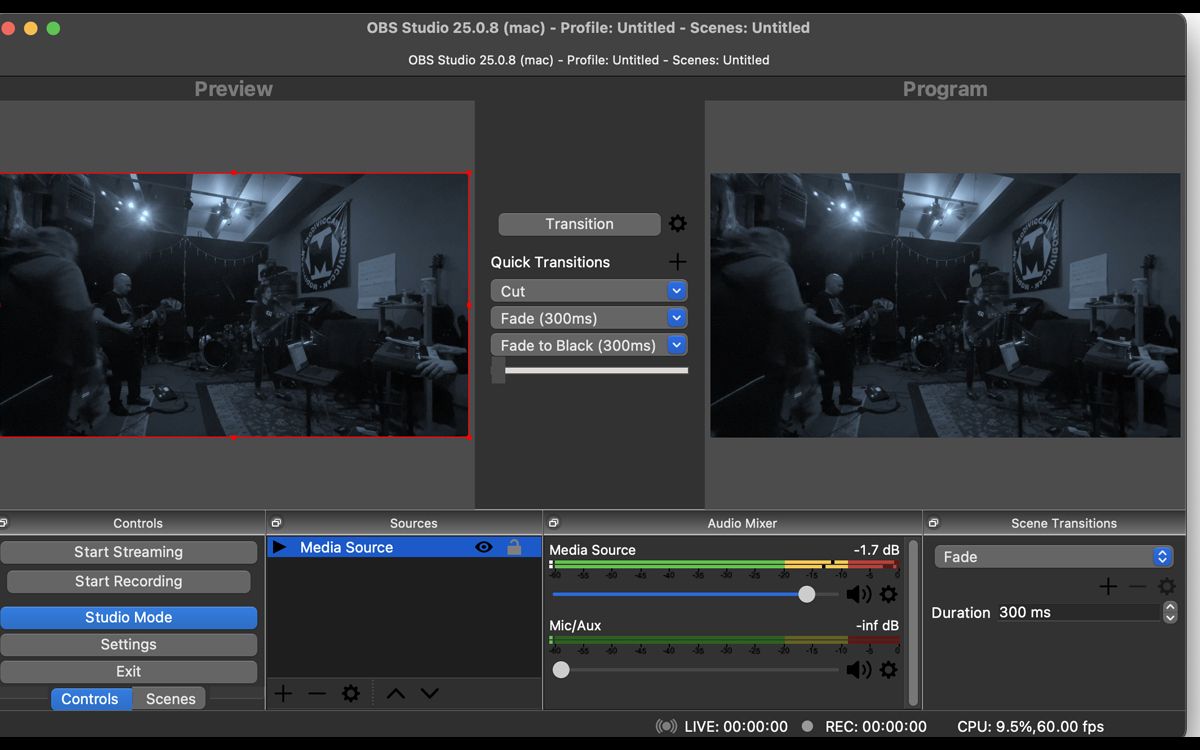The height and width of the screenshot is (750, 1200).
Task: Open Settings from Controls panel
Action: pos(128,645)
